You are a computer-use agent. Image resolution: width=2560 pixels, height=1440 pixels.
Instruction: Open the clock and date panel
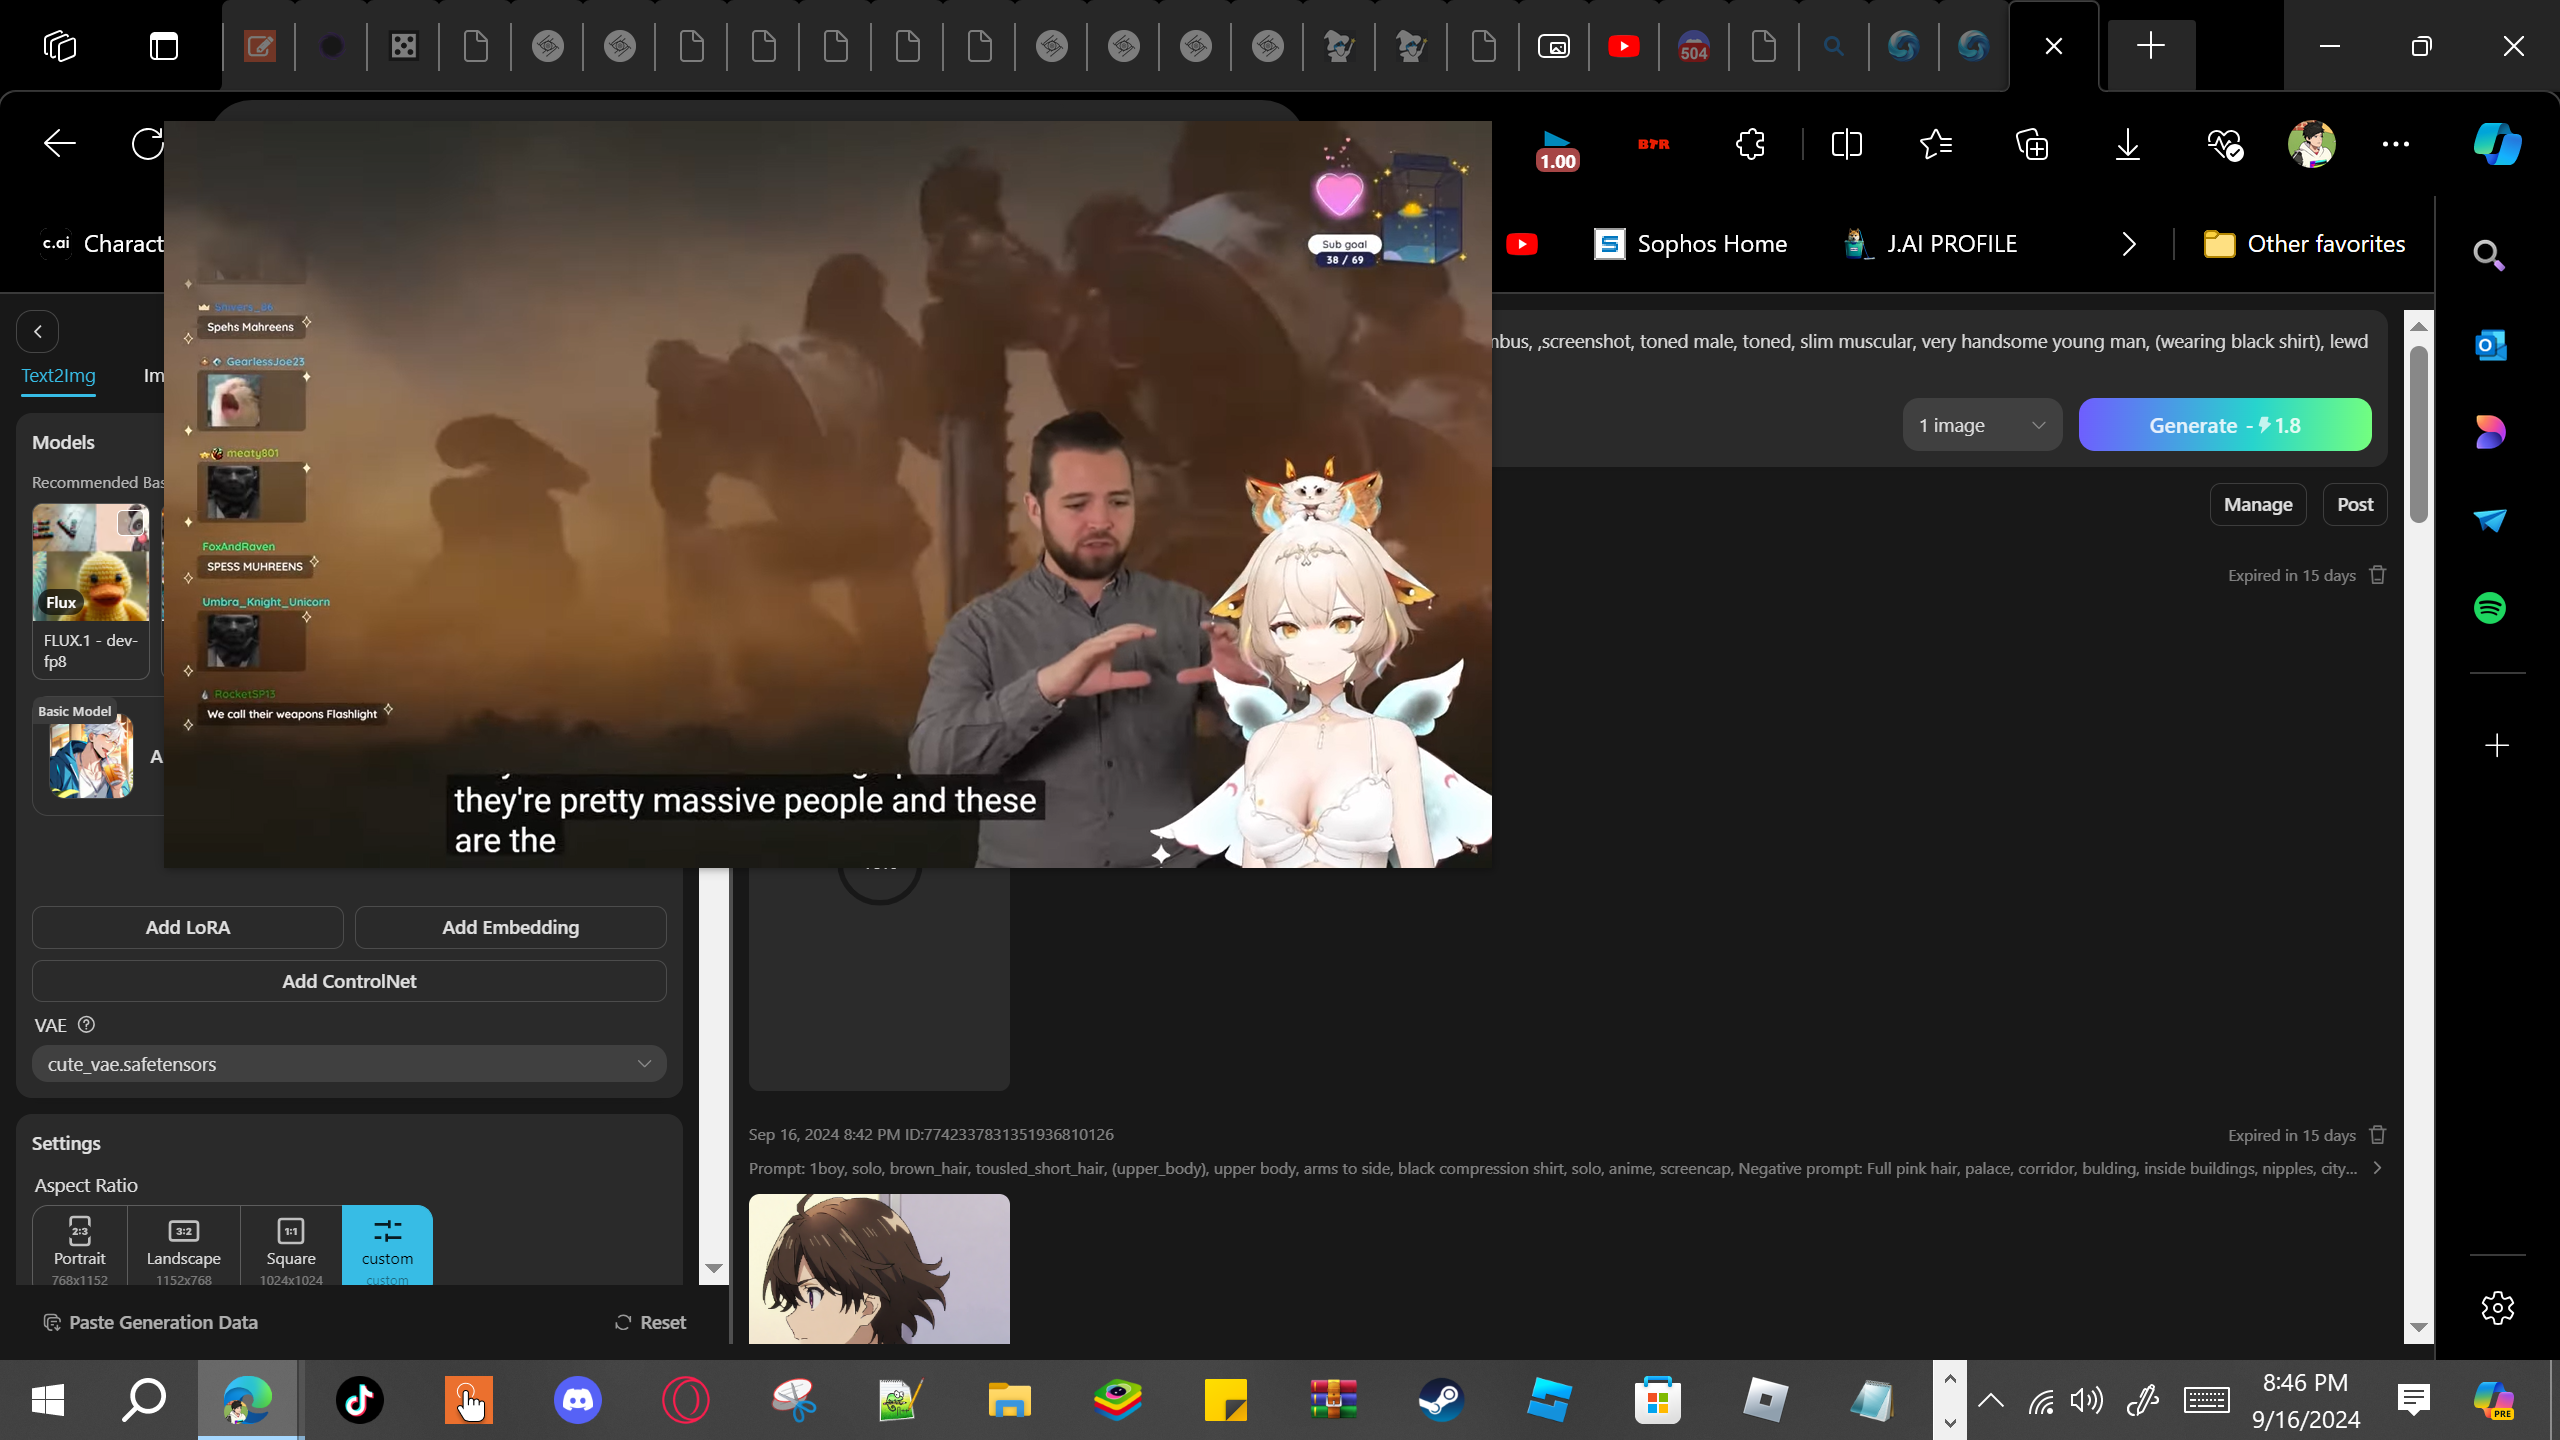click(x=2305, y=1400)
